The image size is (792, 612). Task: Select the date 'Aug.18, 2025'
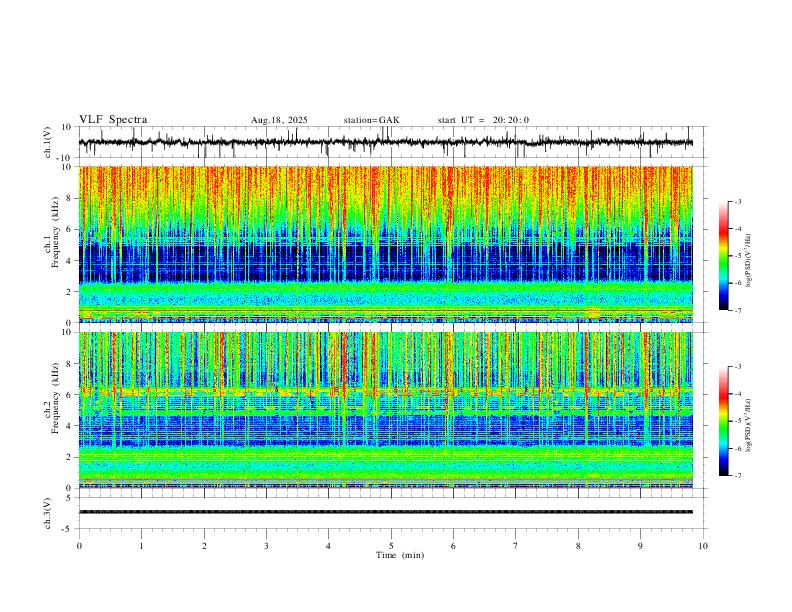pyautogui.click(x=279, y=120)
